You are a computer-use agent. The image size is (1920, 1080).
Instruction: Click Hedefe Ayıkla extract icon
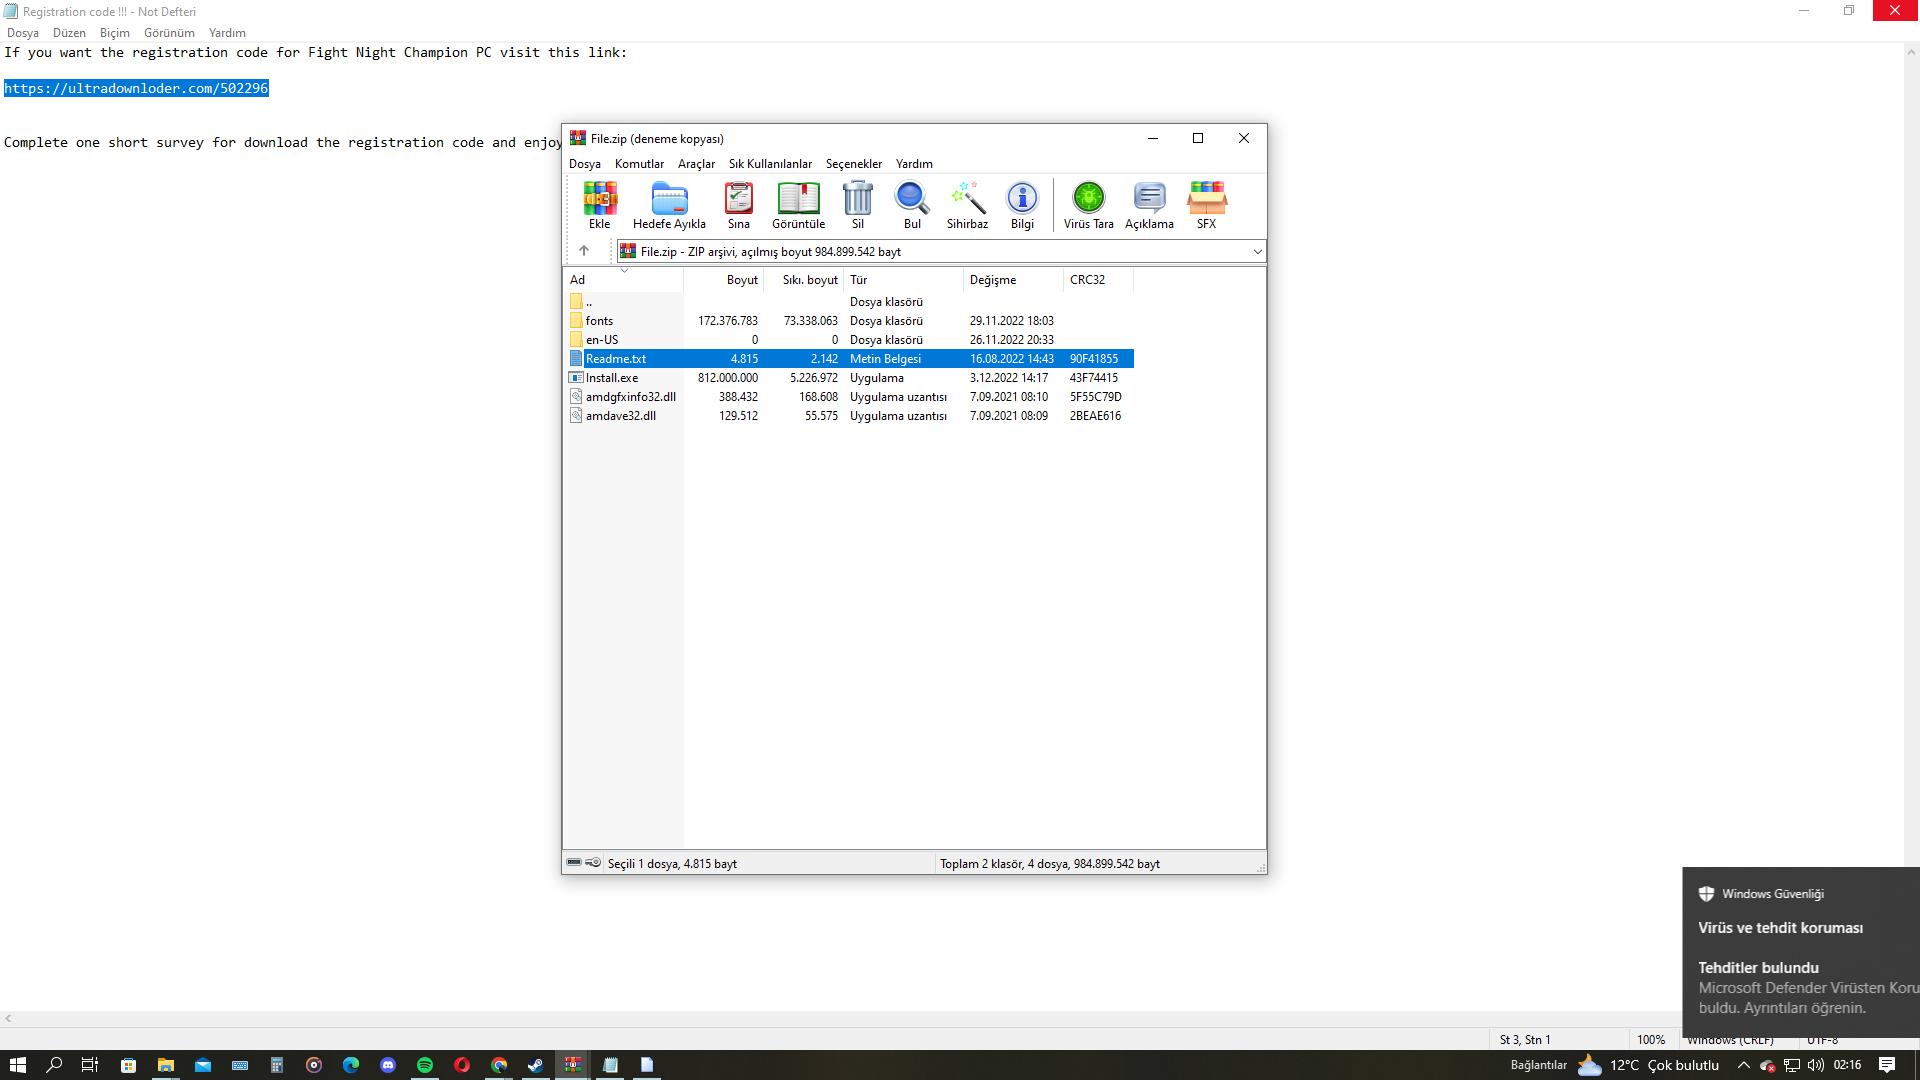(669, 204)
